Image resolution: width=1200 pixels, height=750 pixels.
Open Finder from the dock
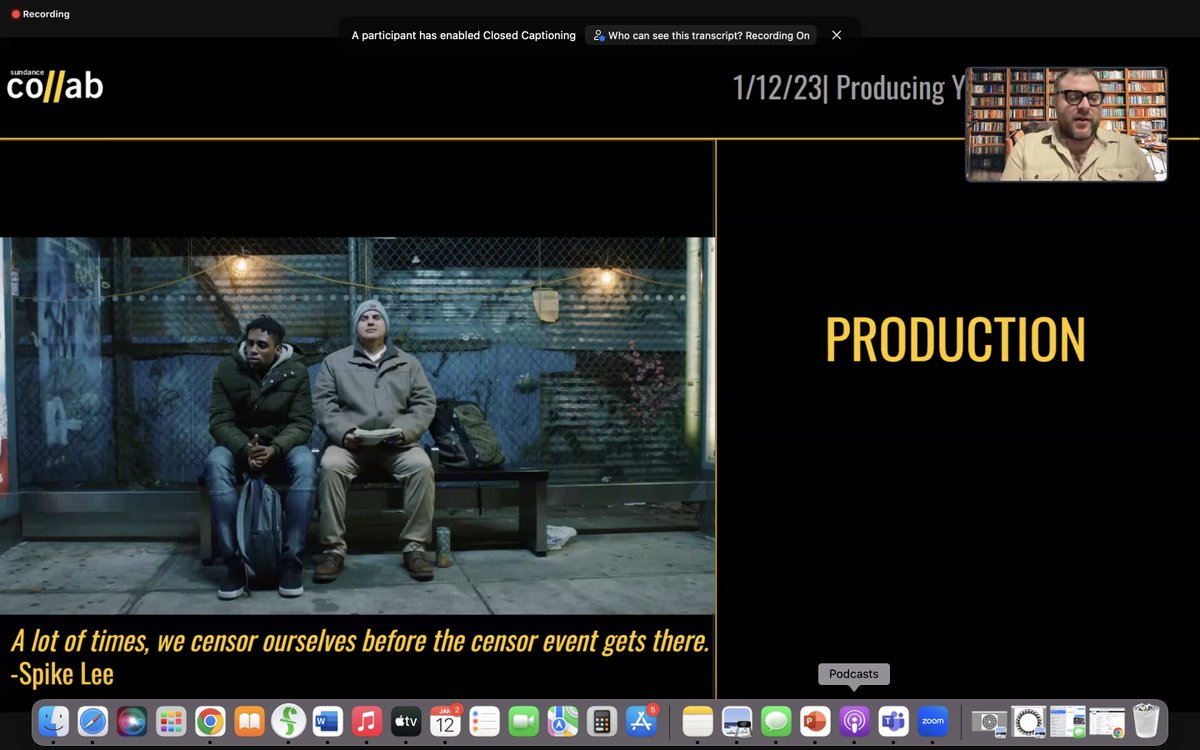pyautogui.click(x=53, y=721)
